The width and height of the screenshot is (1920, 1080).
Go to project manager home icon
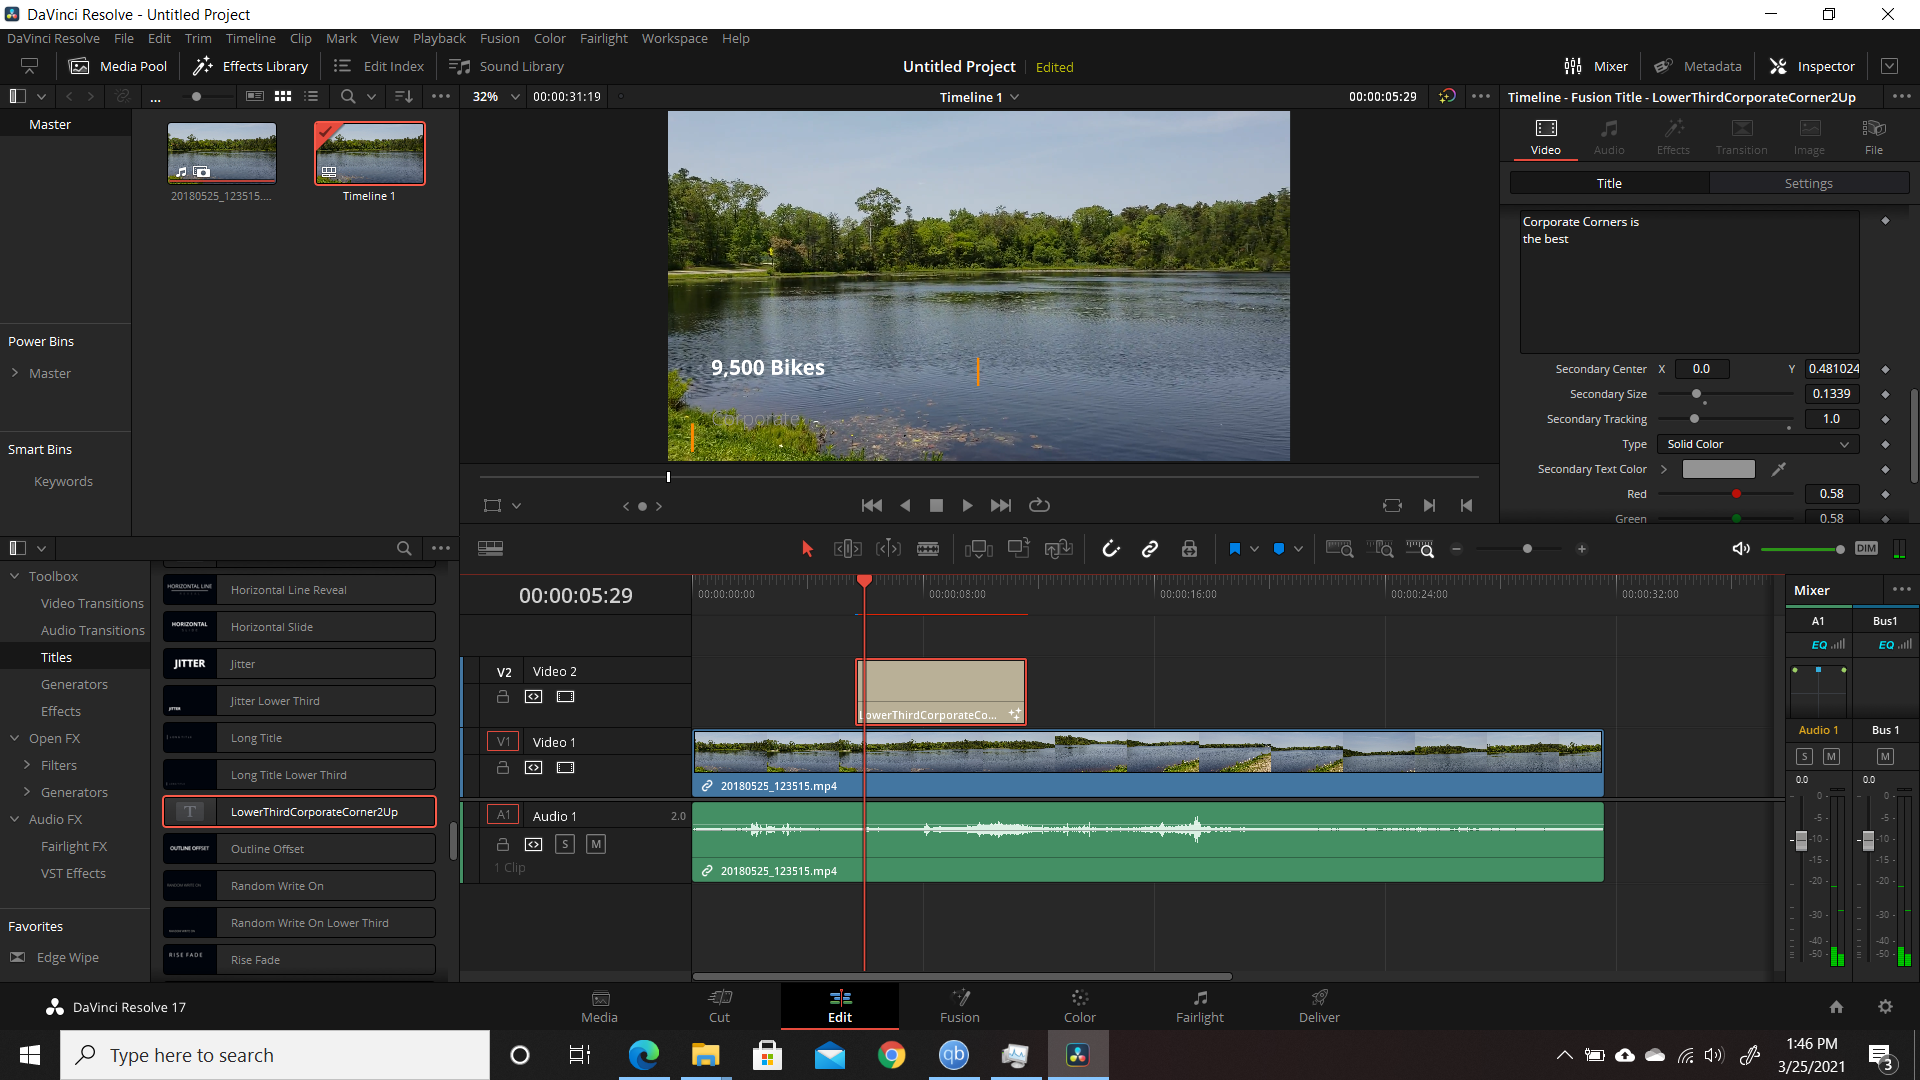1836,1007
